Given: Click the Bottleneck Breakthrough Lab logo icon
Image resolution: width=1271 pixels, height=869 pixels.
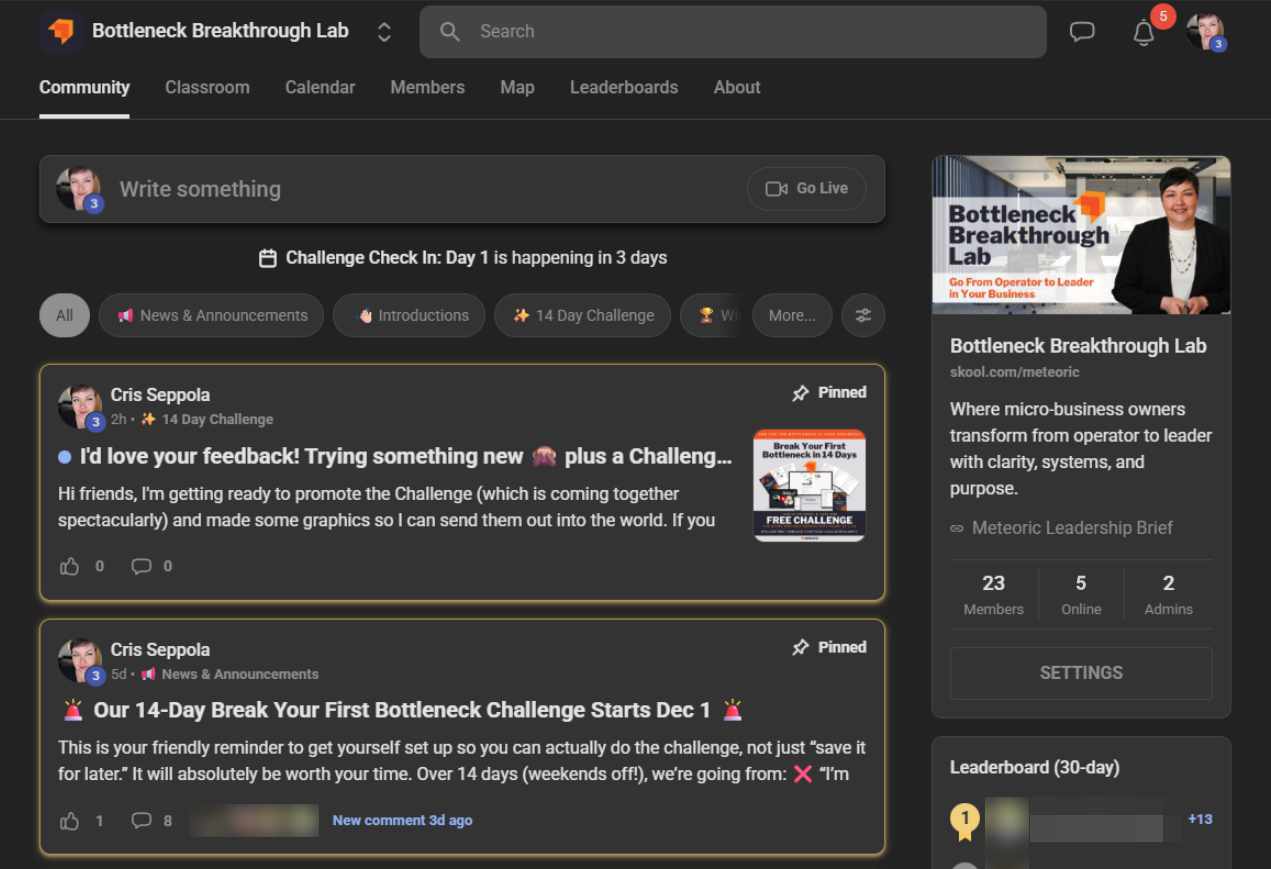Looking at the screenshot, I should click(x=61, y=31).
